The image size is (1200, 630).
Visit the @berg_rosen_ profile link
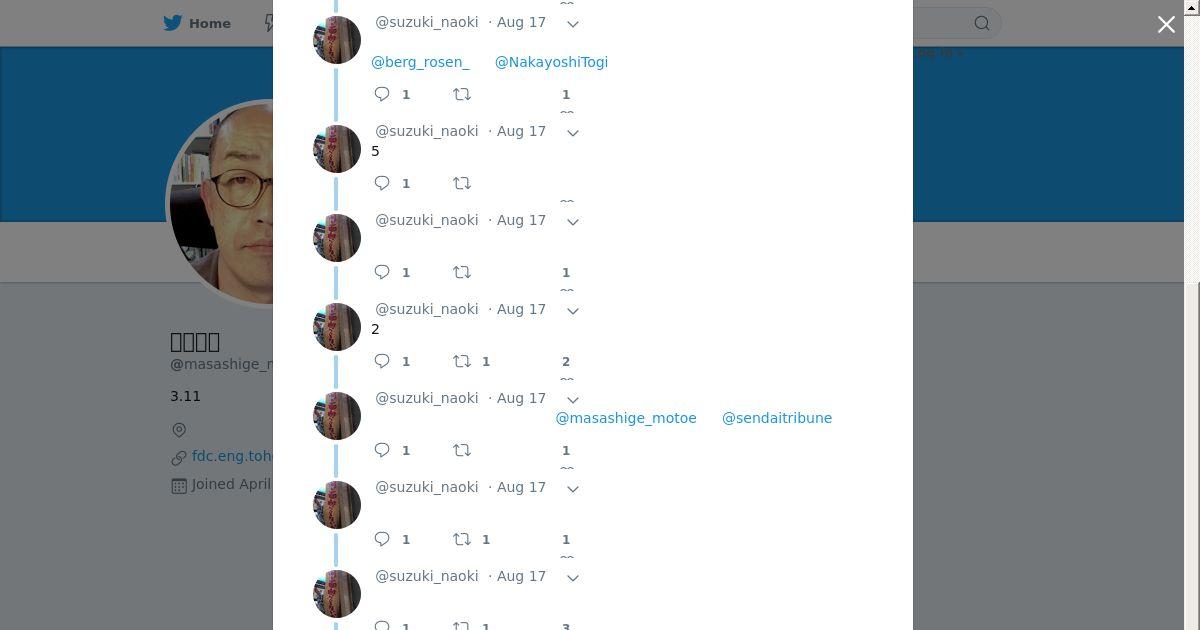click(x=420, y=62)
